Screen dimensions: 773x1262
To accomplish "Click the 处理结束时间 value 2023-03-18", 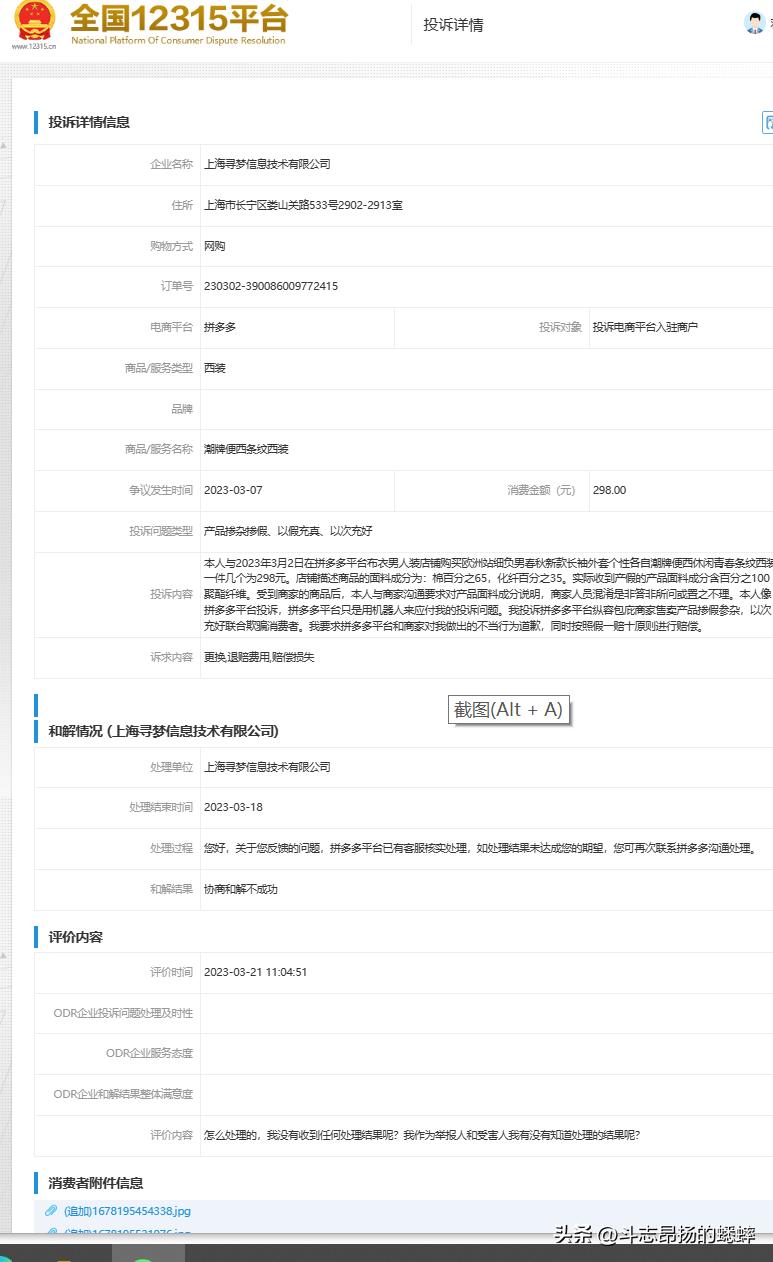I will coord(233,807).
